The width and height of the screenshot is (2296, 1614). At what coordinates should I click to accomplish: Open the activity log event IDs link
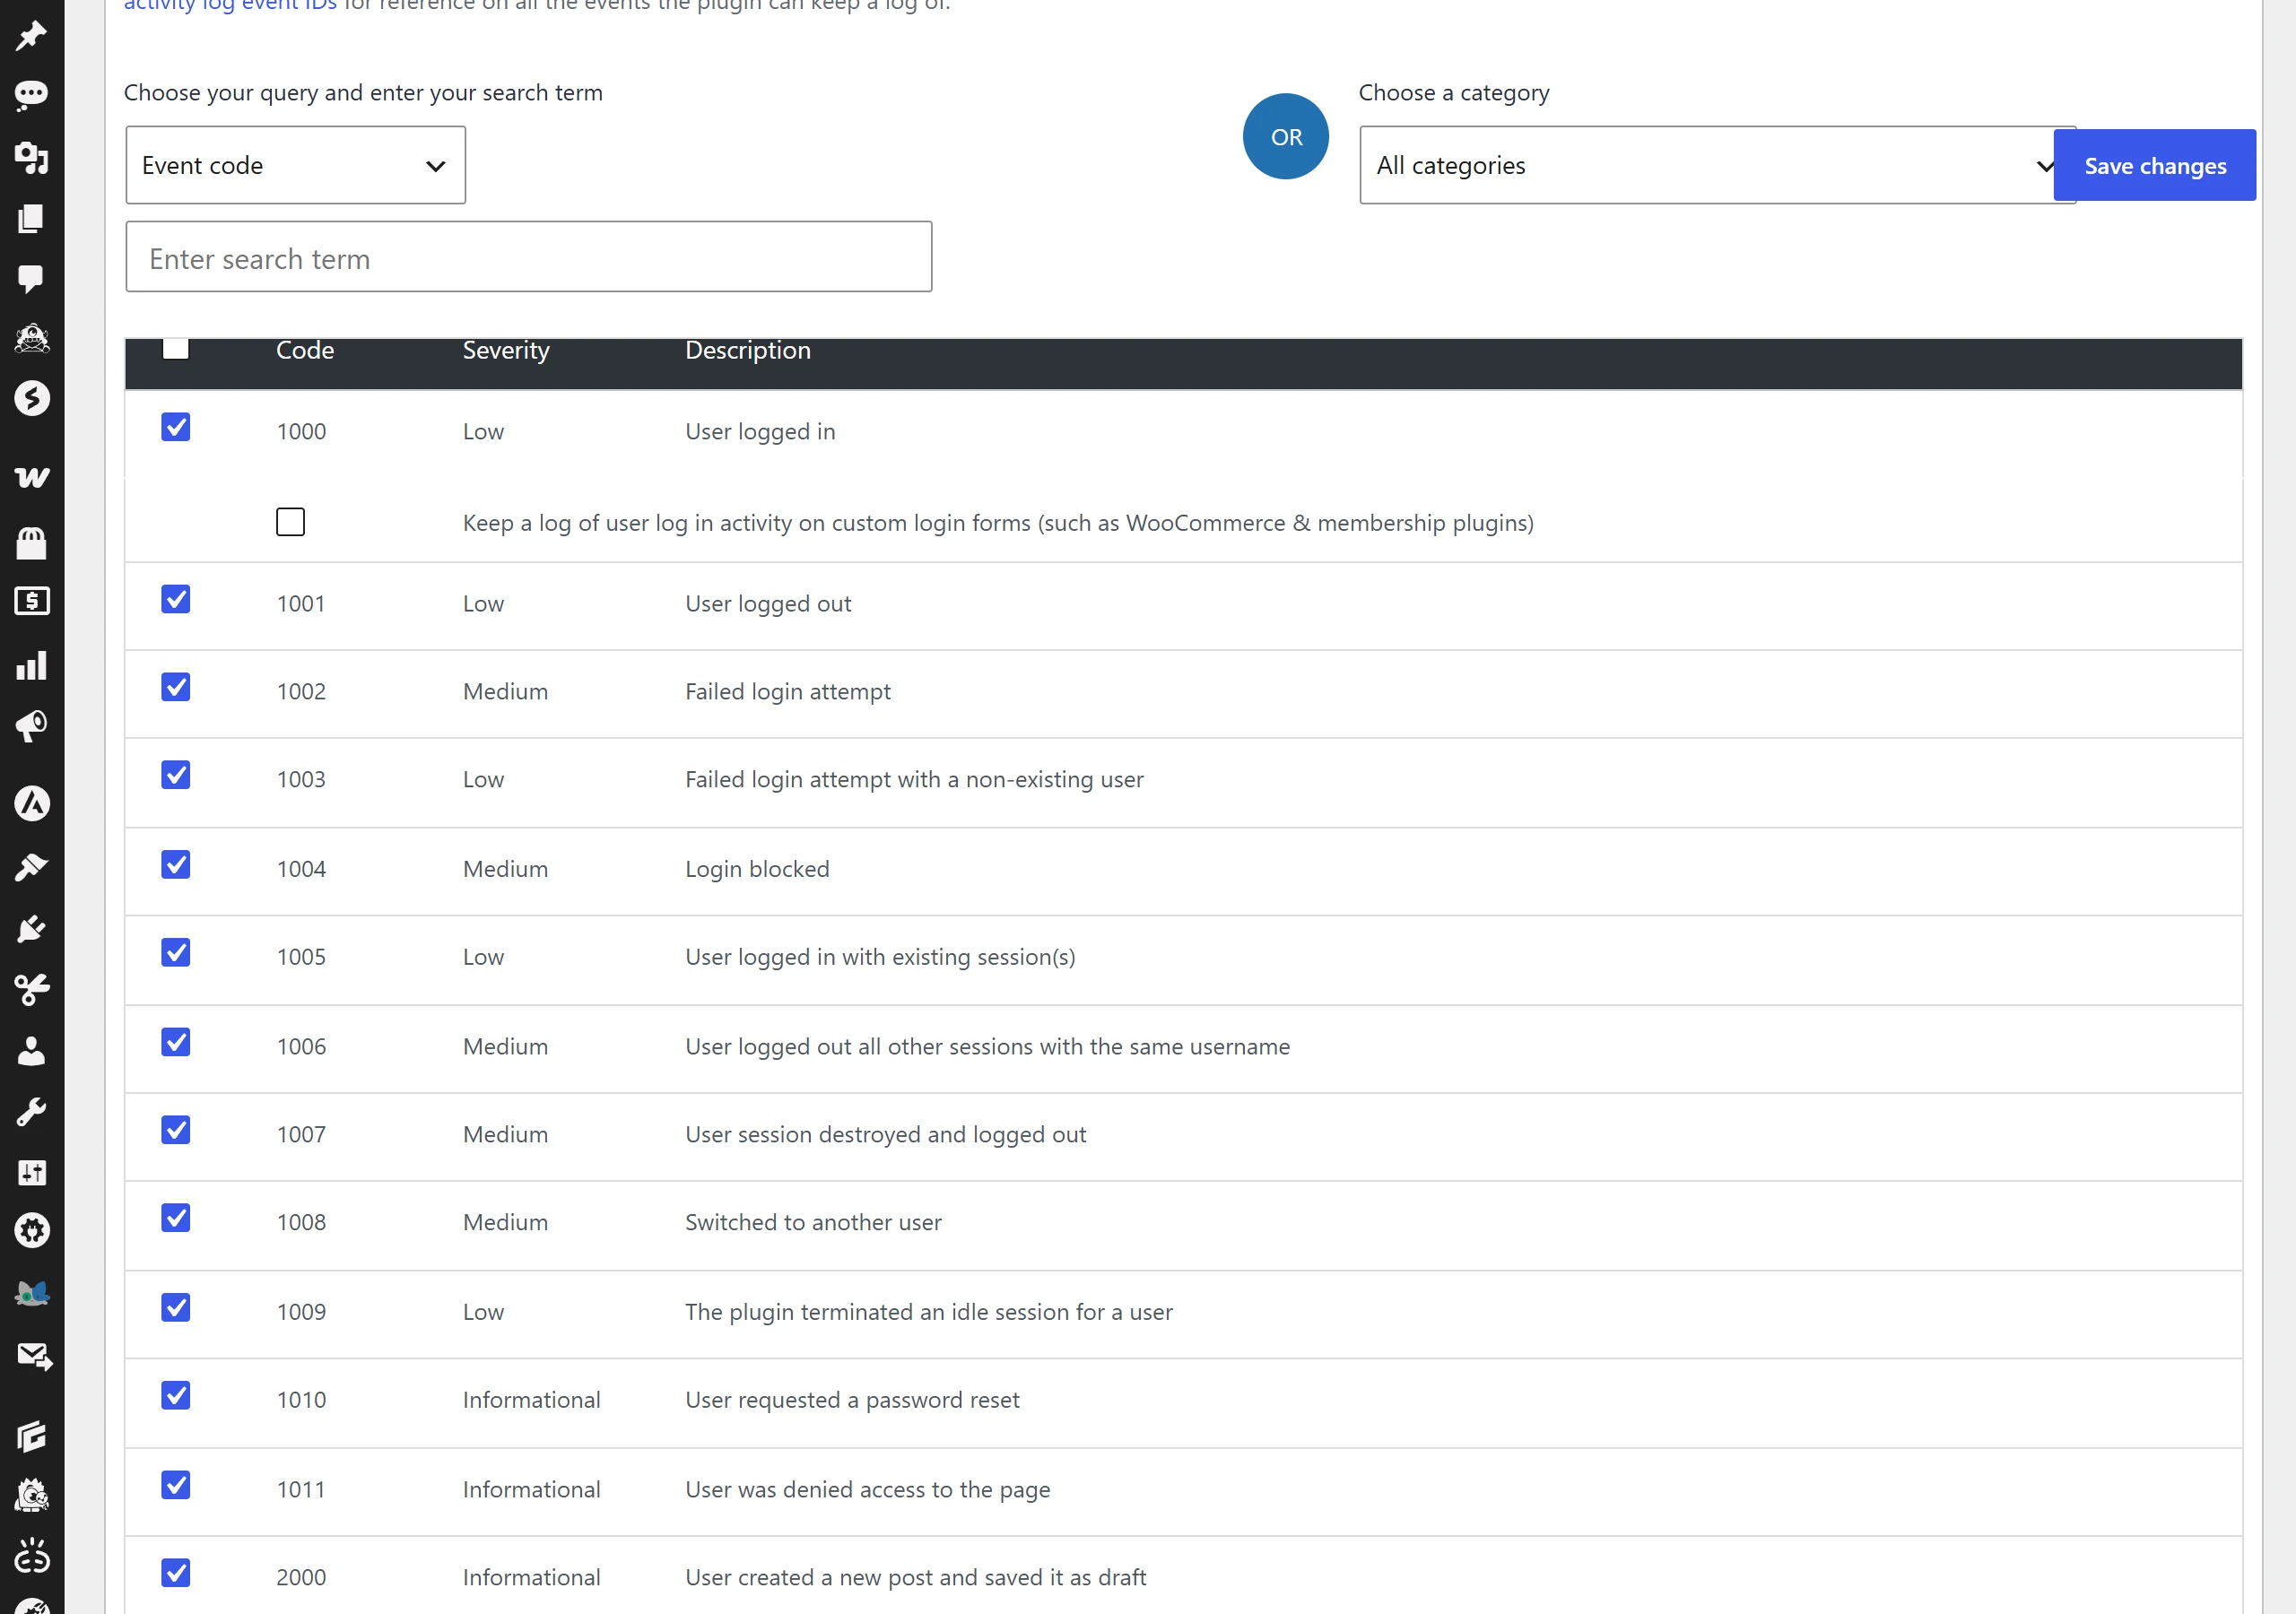[230, 5]
